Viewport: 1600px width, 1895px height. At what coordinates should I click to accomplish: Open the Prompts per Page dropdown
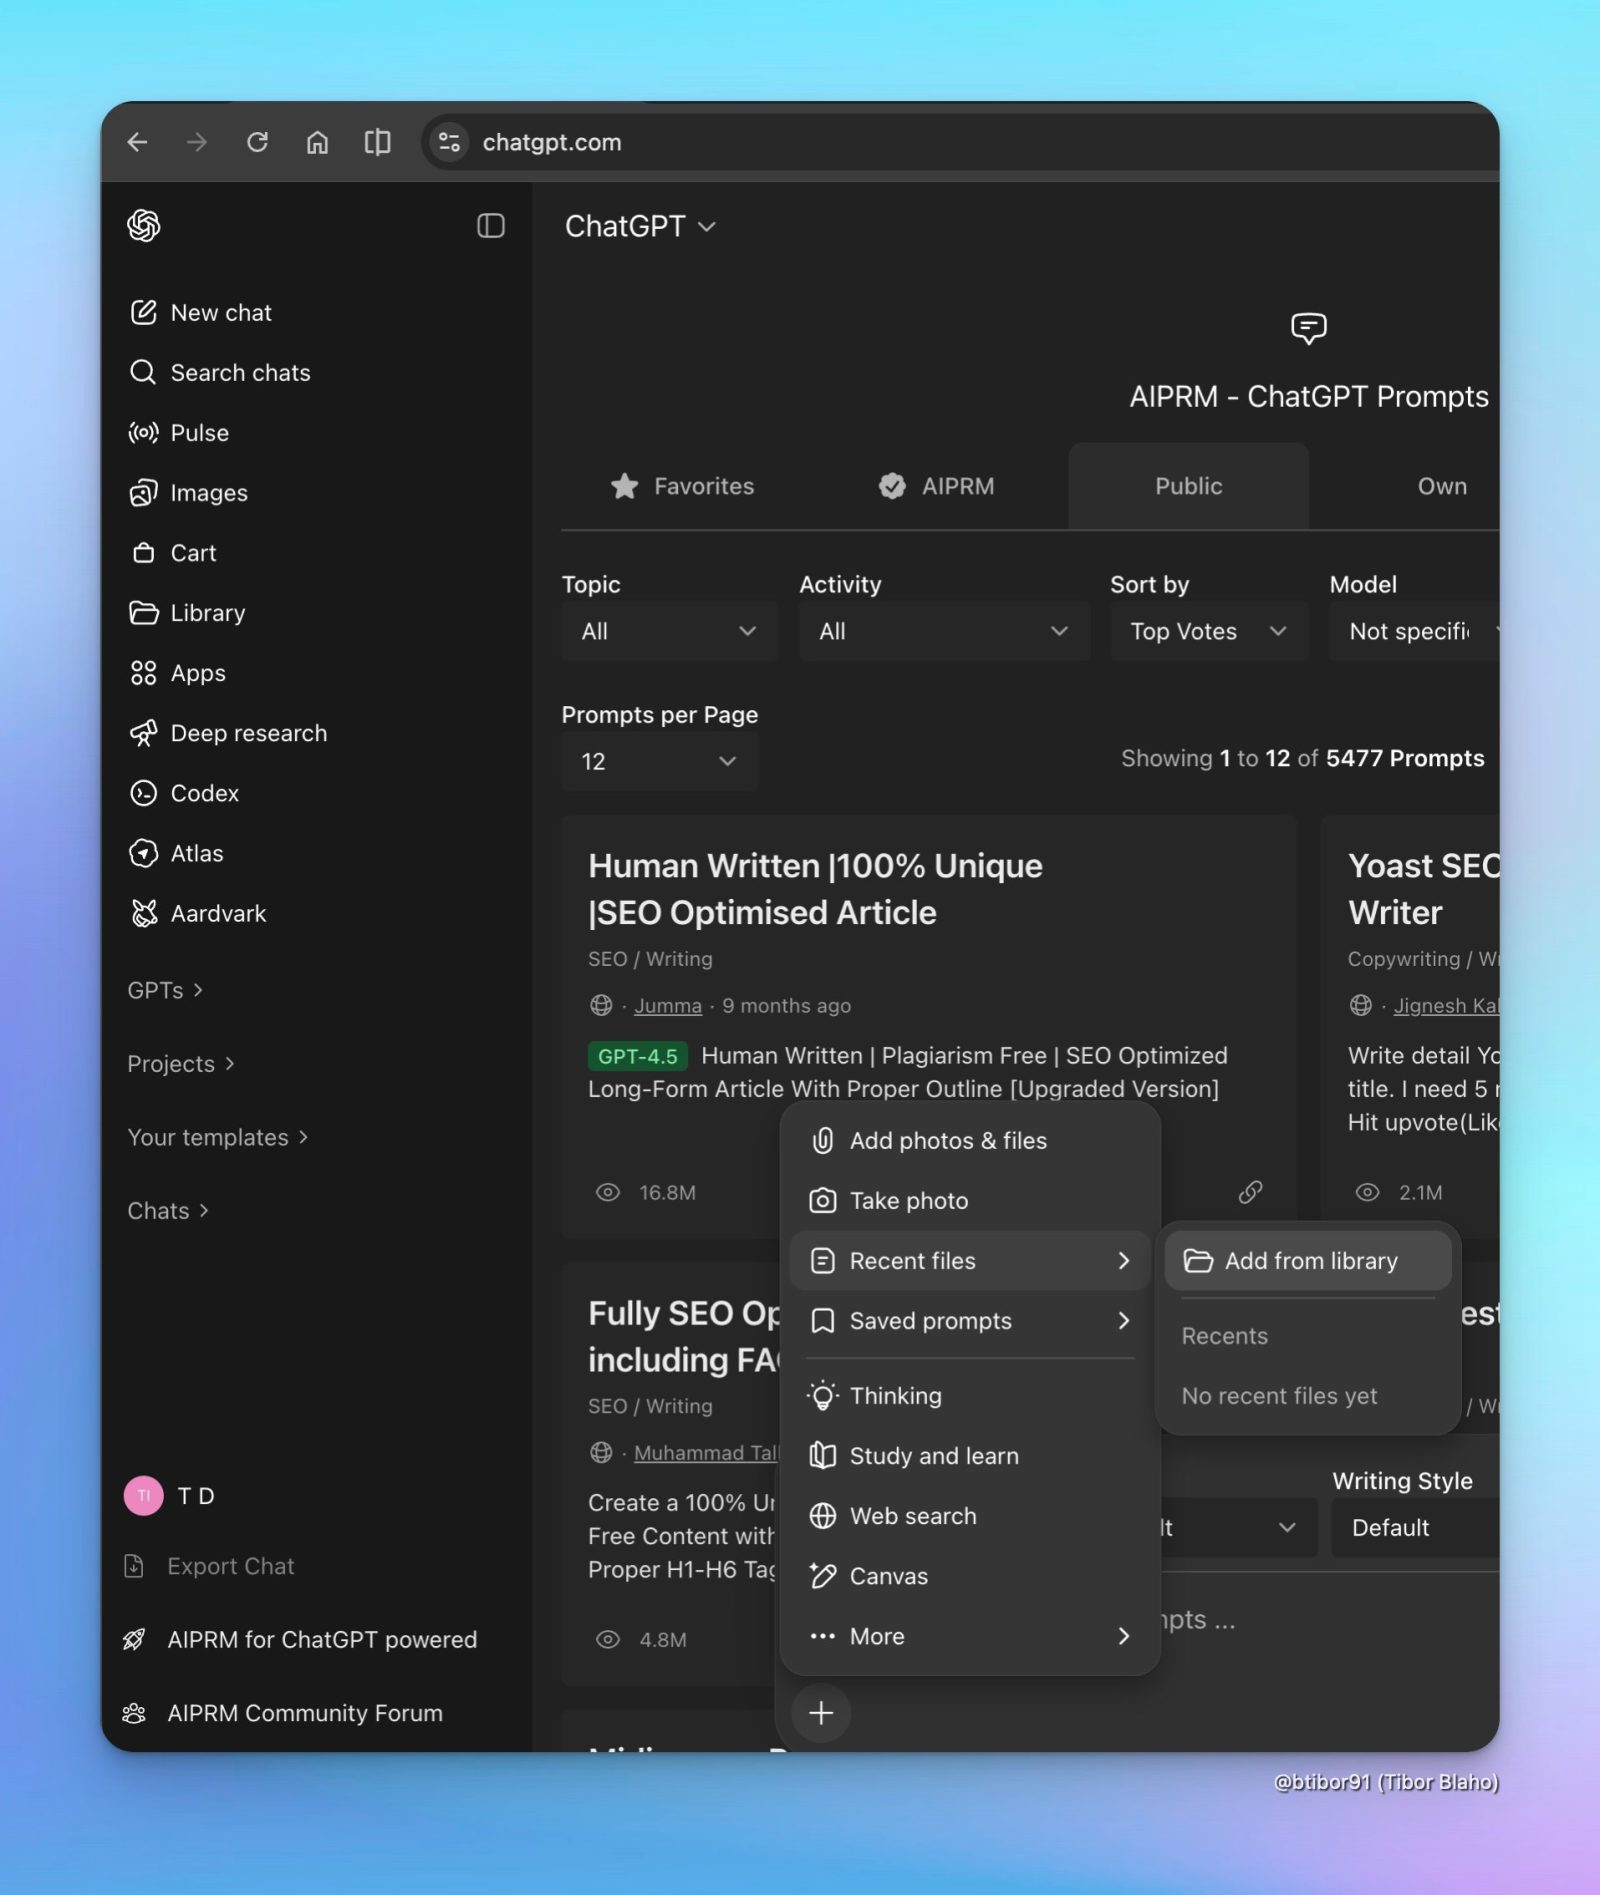(659, 761)
